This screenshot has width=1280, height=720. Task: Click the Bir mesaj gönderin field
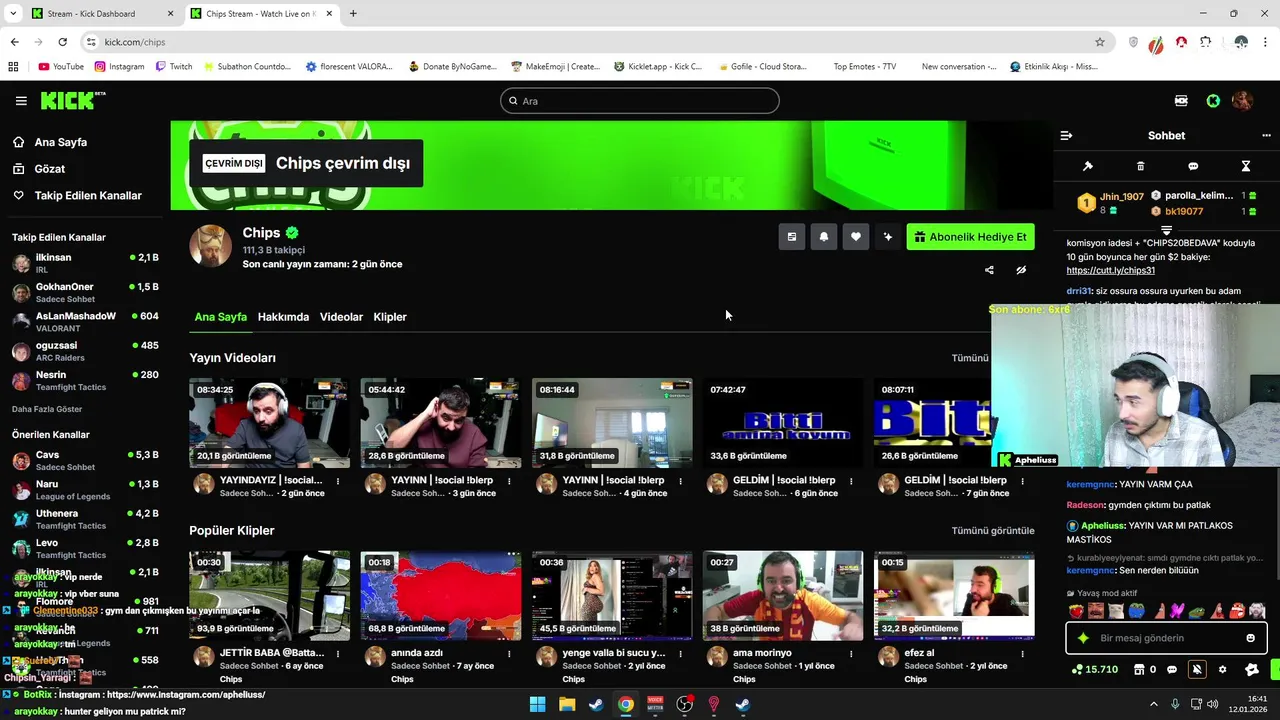click(1165, 638)
